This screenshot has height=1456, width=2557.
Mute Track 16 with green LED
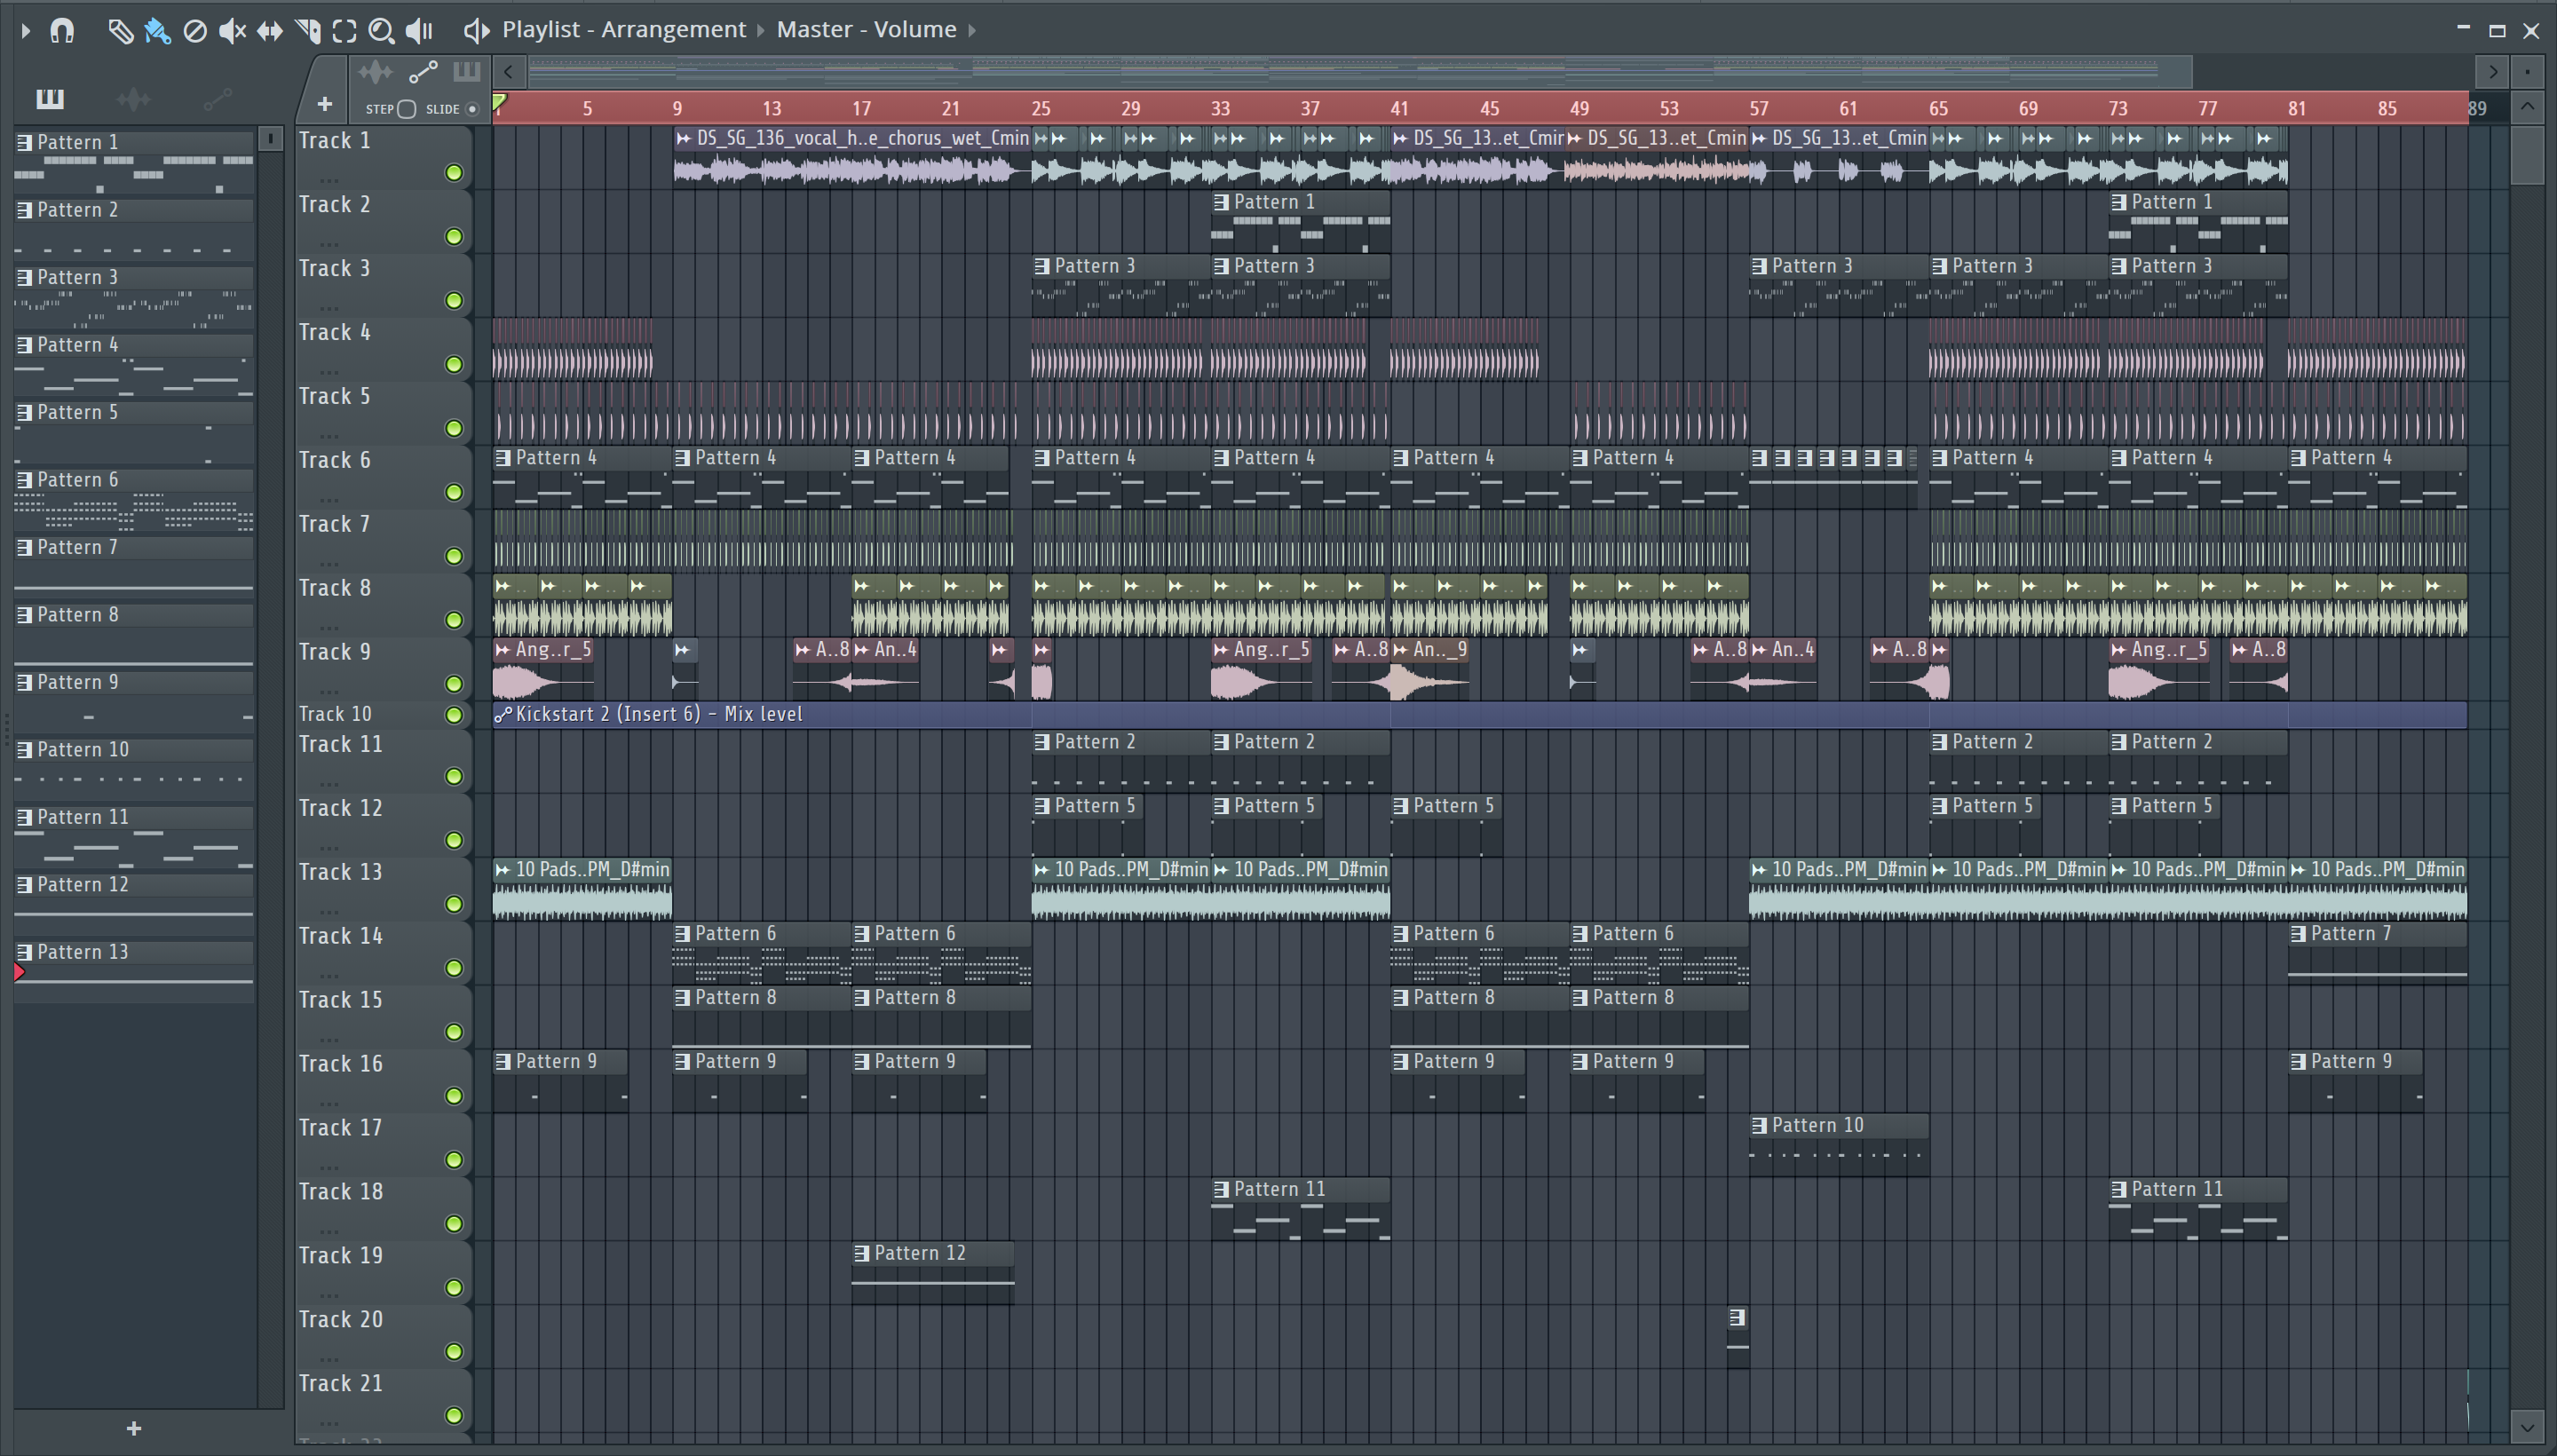pyautogui.click(x=454, y=1096)
